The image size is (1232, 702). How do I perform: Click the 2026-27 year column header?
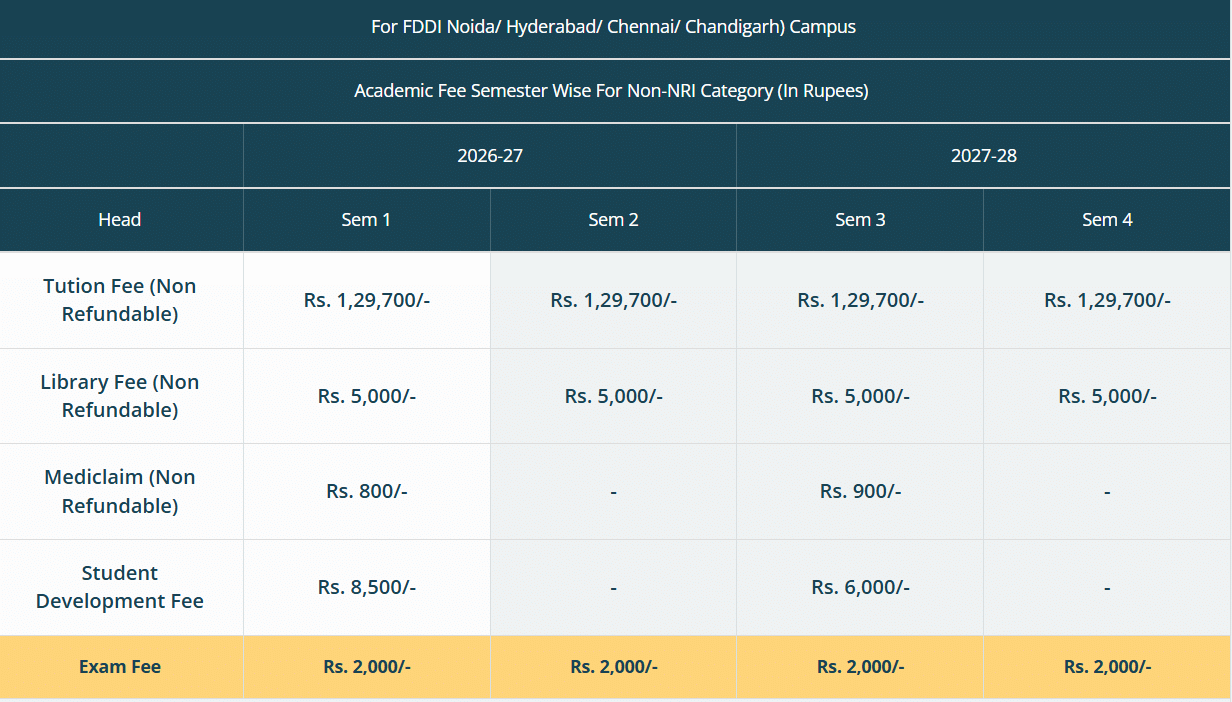click(x=490, y=156)
